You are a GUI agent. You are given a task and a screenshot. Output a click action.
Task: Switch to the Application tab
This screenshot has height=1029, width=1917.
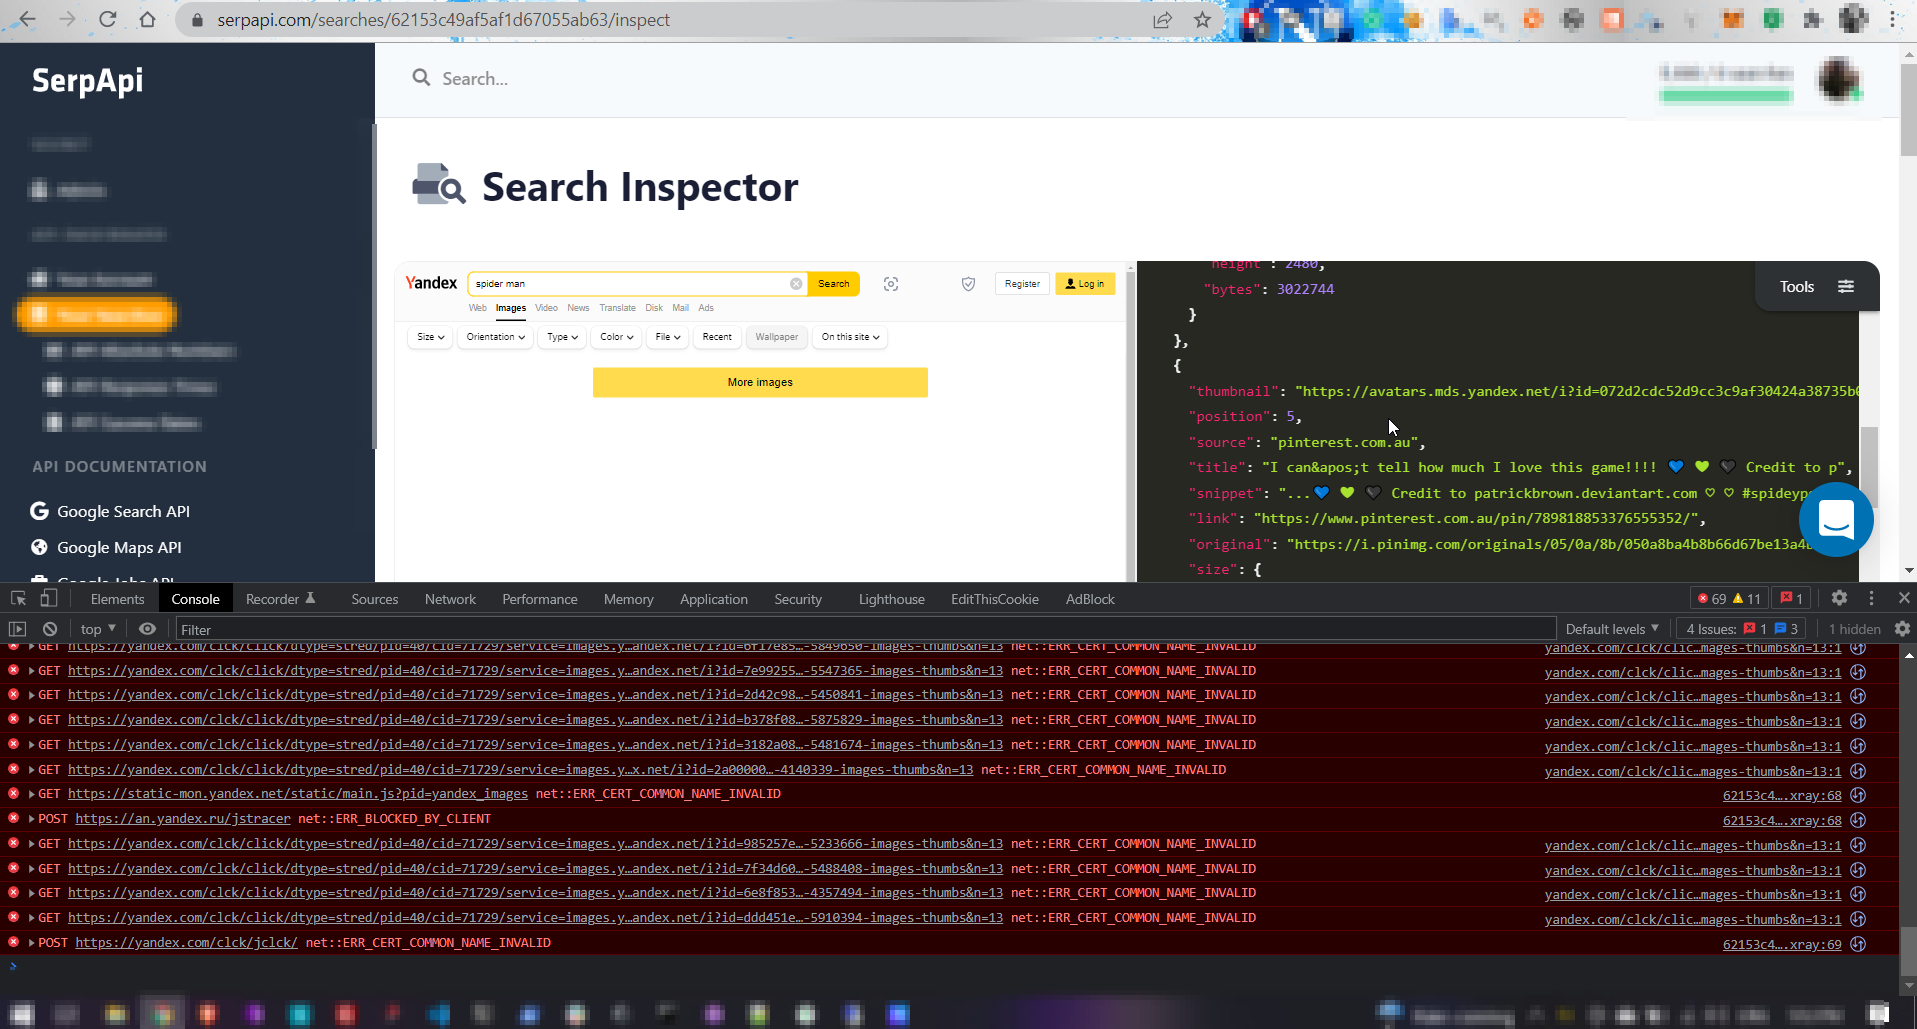713,598
